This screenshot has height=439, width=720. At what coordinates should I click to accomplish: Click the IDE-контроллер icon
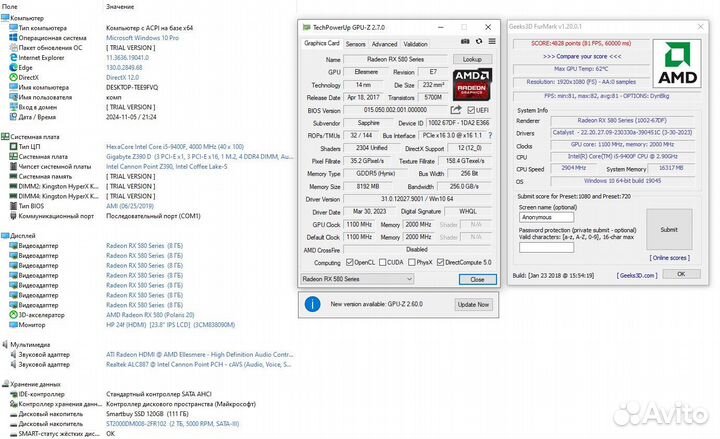13,394
